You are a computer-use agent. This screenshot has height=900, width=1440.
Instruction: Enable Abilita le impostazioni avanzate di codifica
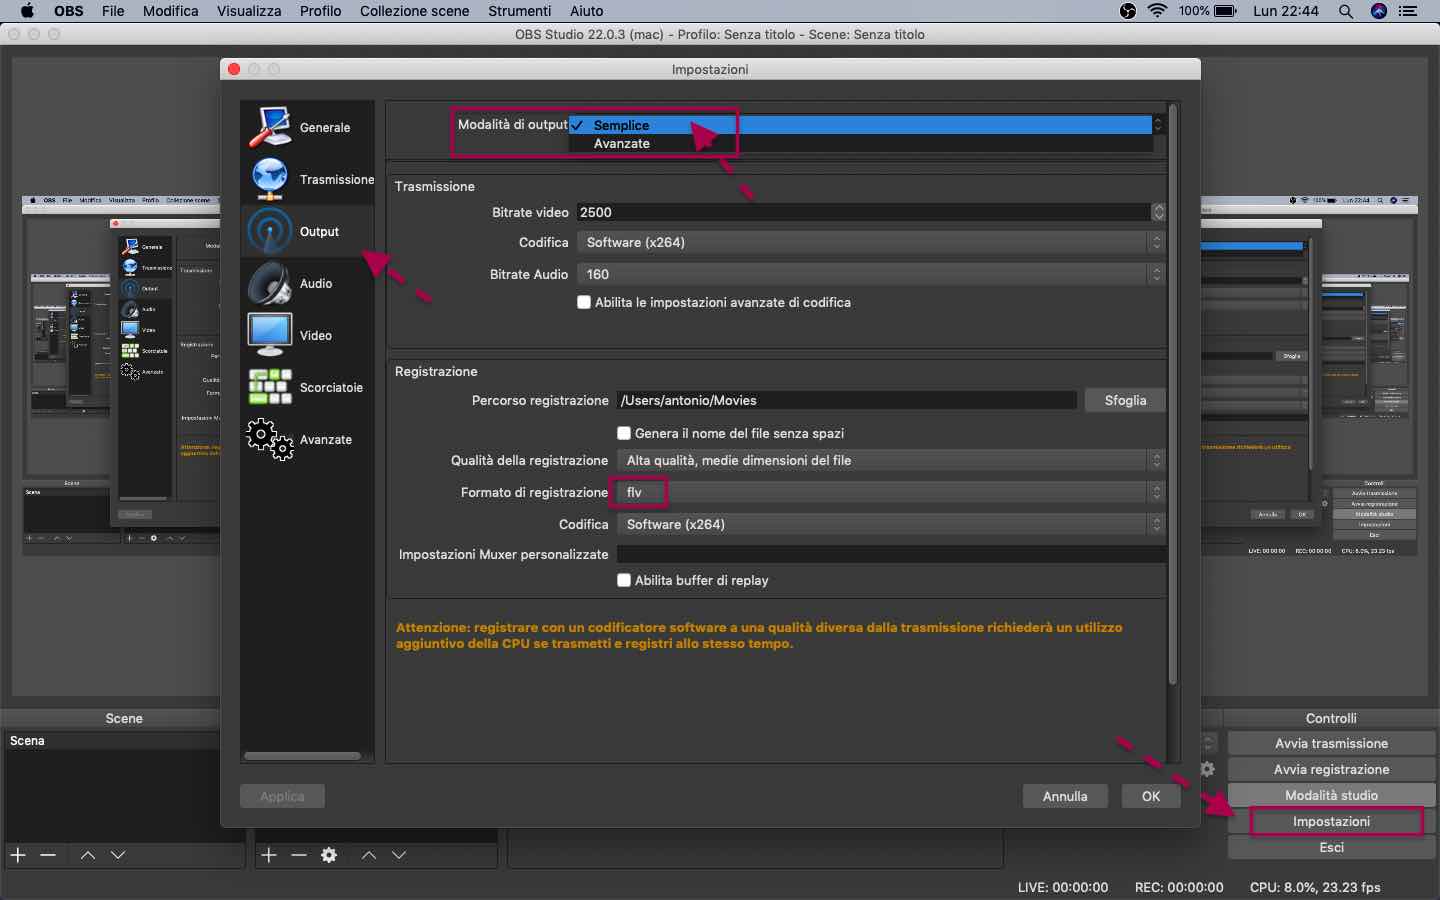(x=584, y=302)
